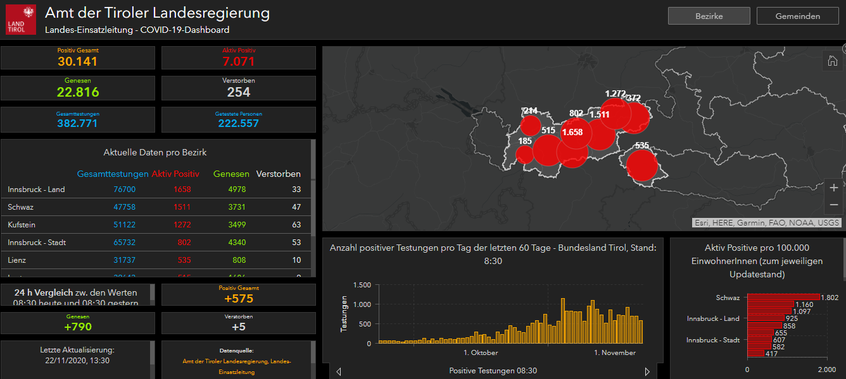Select the 214 bubble on the map
Viewport: 846px width, 379px height.
click(530, 126)
